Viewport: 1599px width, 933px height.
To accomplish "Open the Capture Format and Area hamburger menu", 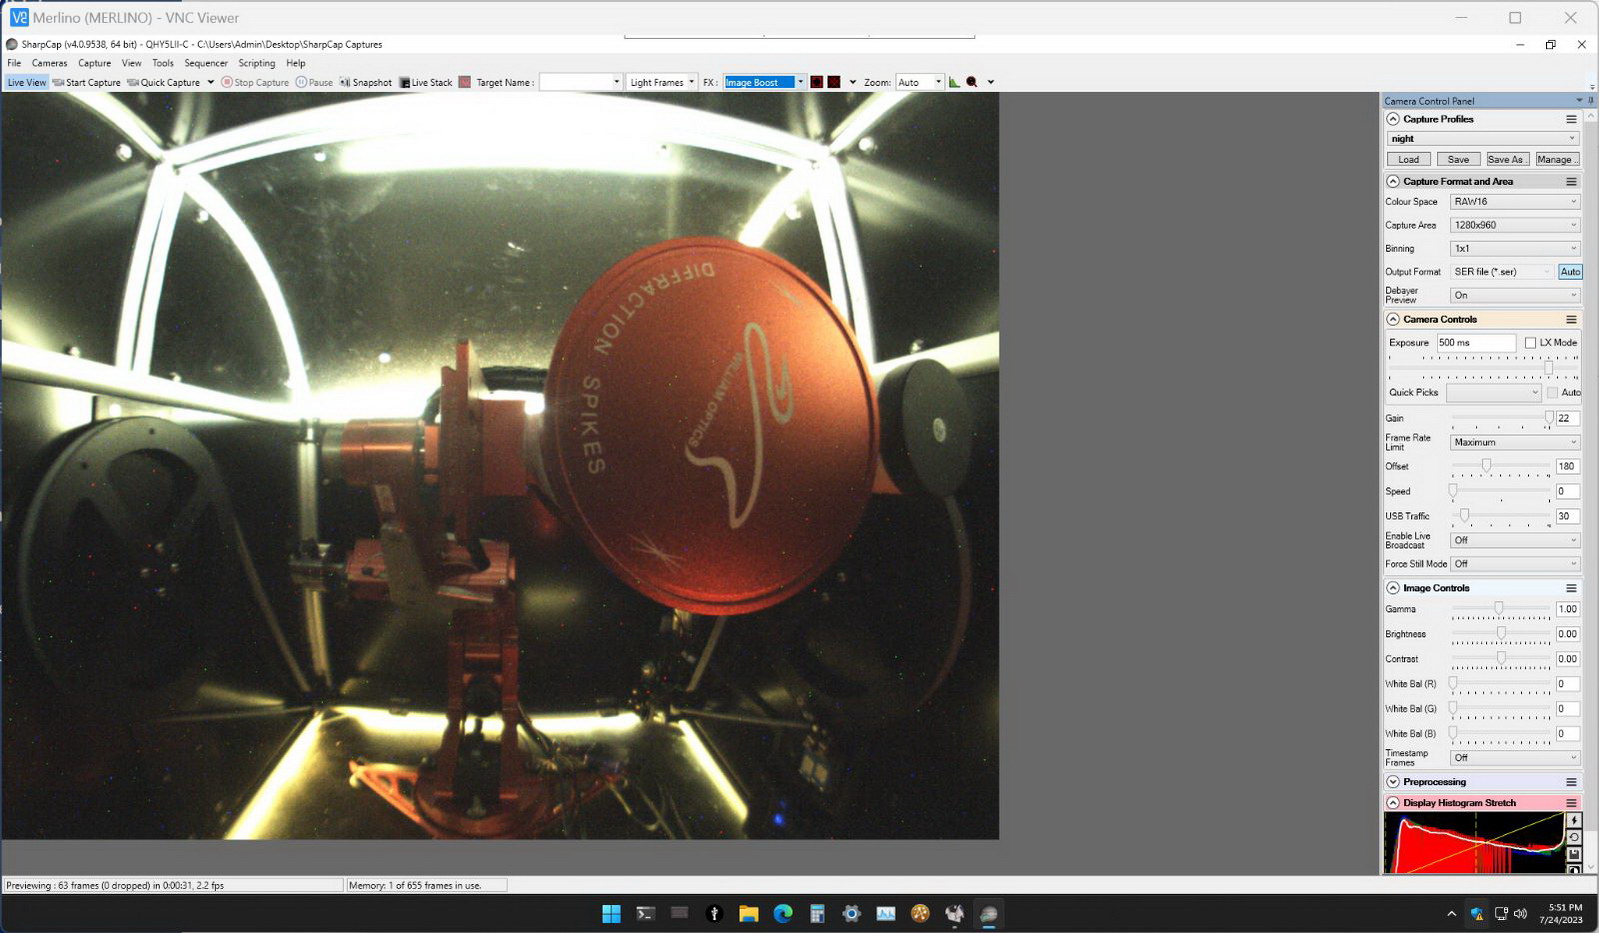I will (x=1571, y=182).
